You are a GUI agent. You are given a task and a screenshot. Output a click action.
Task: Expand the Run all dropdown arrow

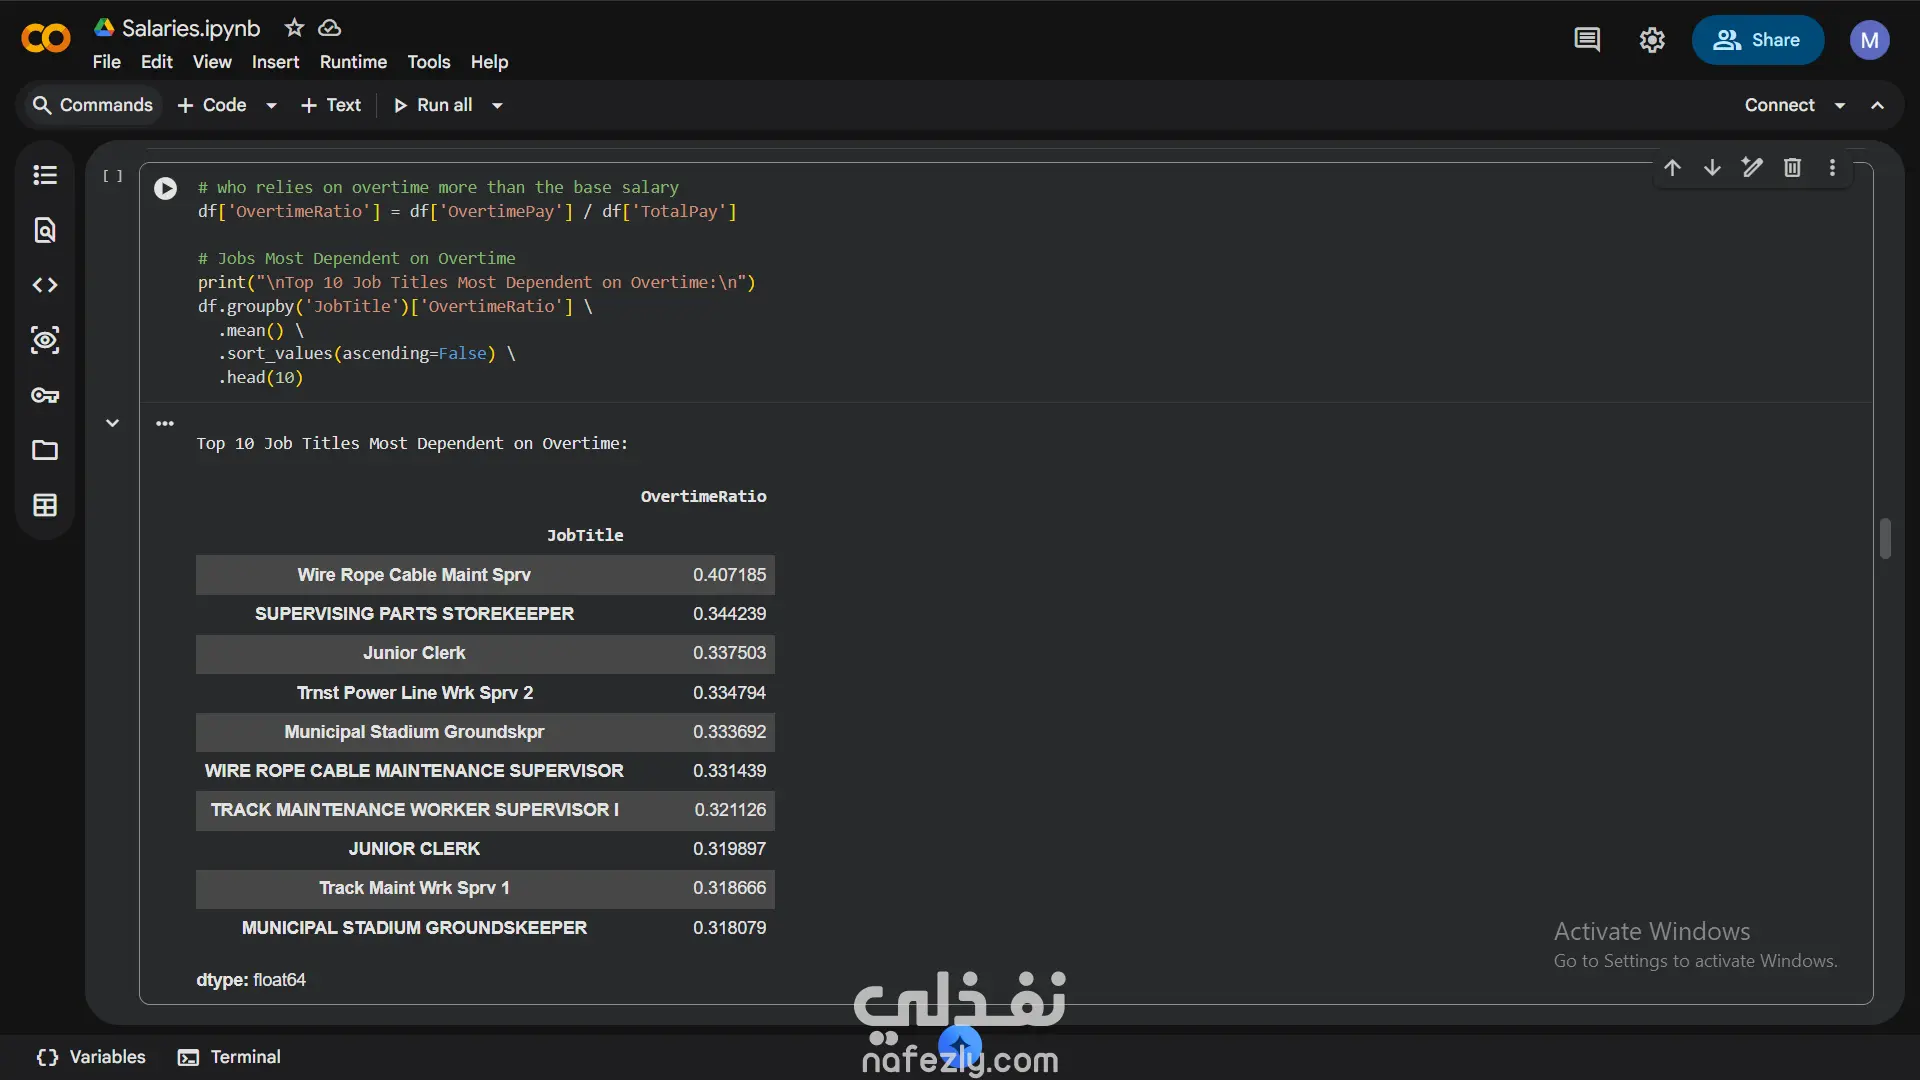pos(497,105)
